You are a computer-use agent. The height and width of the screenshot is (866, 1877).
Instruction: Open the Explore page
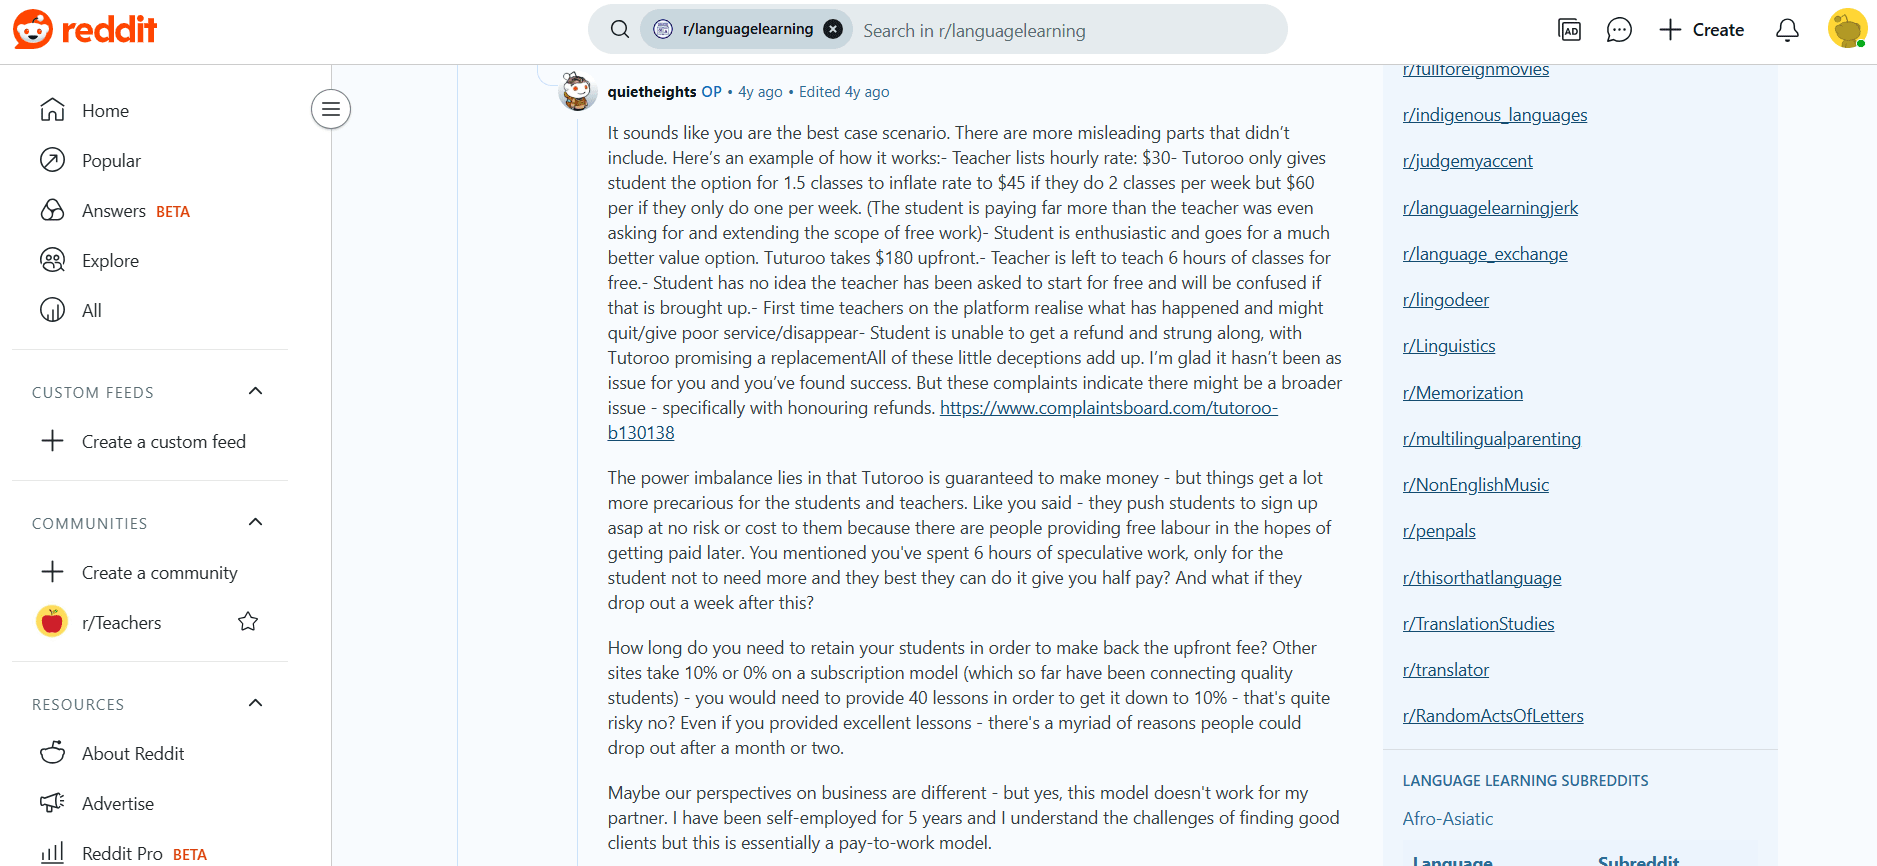(x=110, y=260)
